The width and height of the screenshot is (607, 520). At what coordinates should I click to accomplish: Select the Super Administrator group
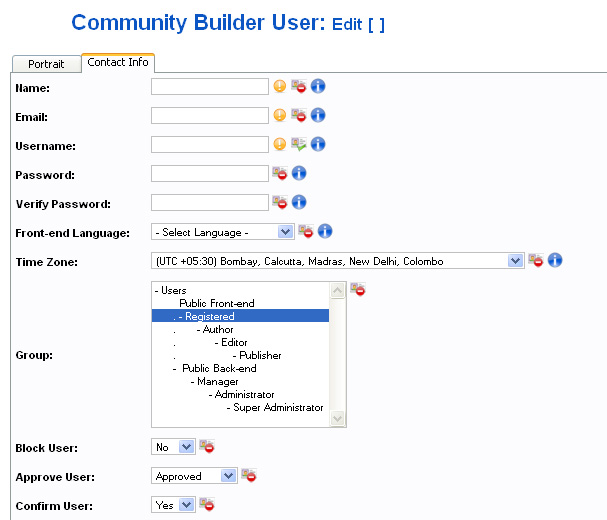pos(240,407)
